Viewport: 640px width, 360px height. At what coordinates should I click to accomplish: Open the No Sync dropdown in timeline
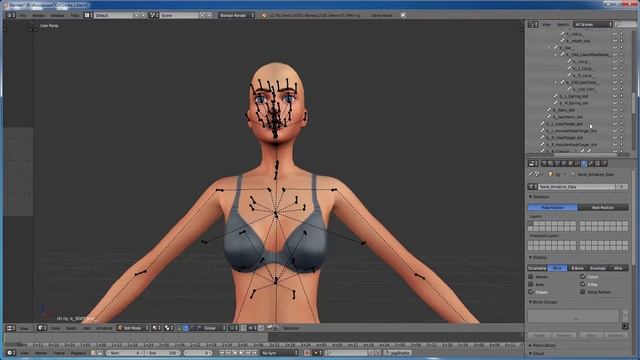280,353
